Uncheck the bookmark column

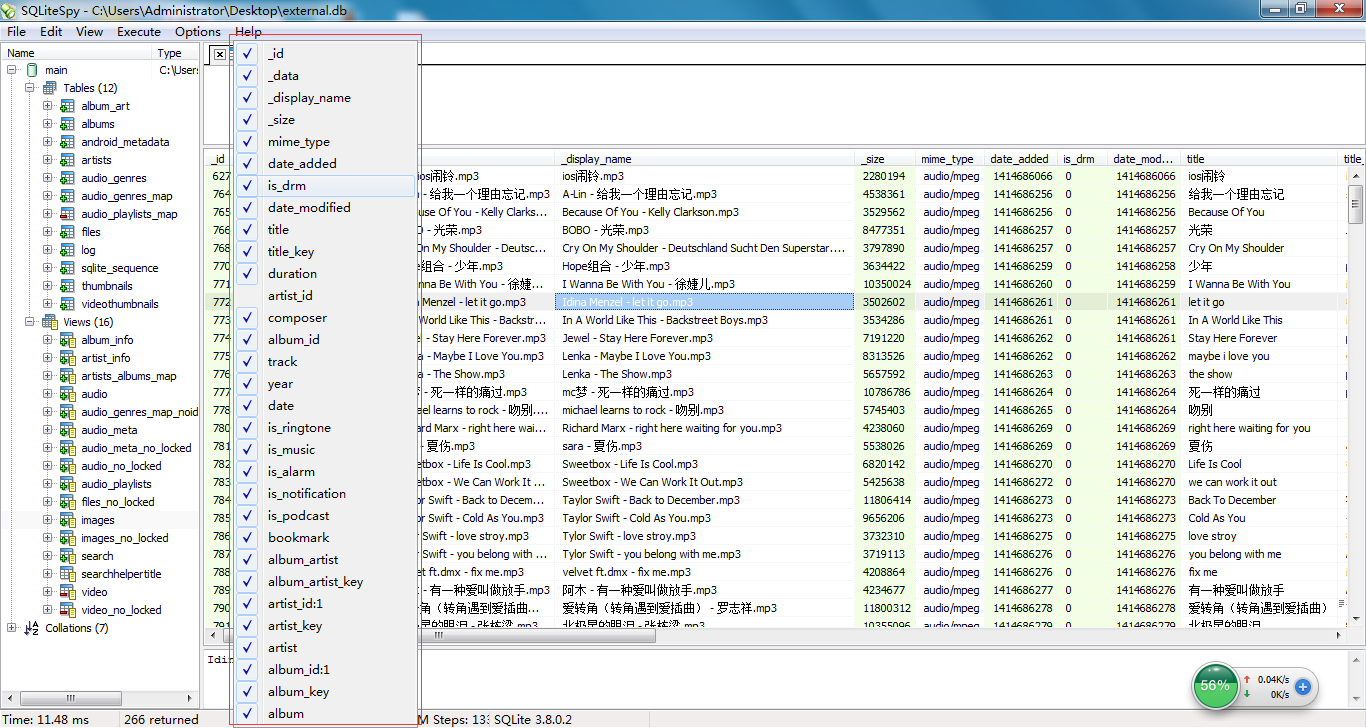[x=247, y=538]
